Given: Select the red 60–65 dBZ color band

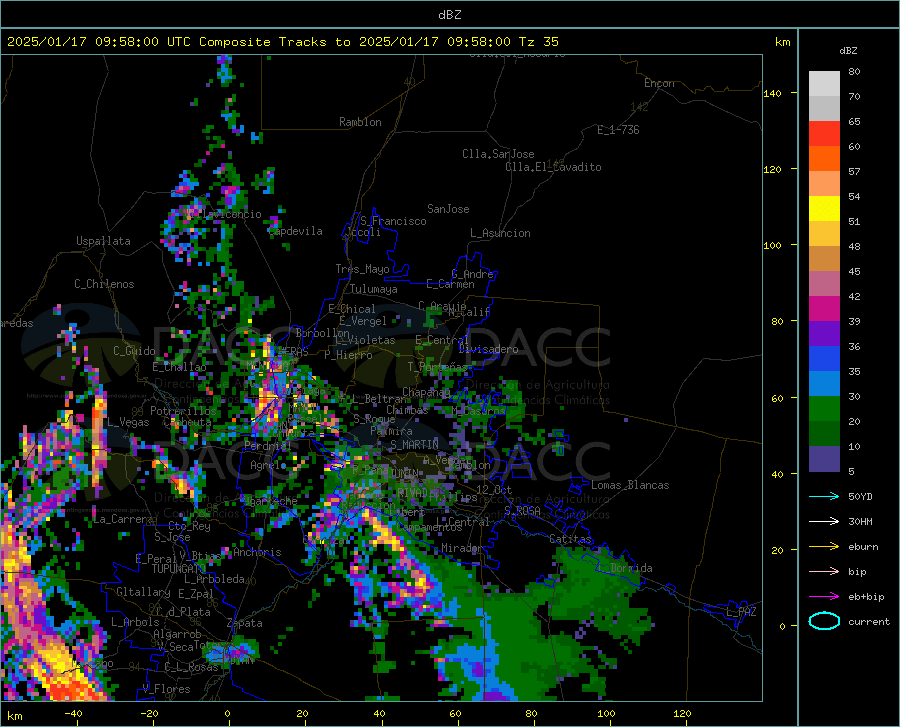Looking at the screenshot, I should 824,134.
